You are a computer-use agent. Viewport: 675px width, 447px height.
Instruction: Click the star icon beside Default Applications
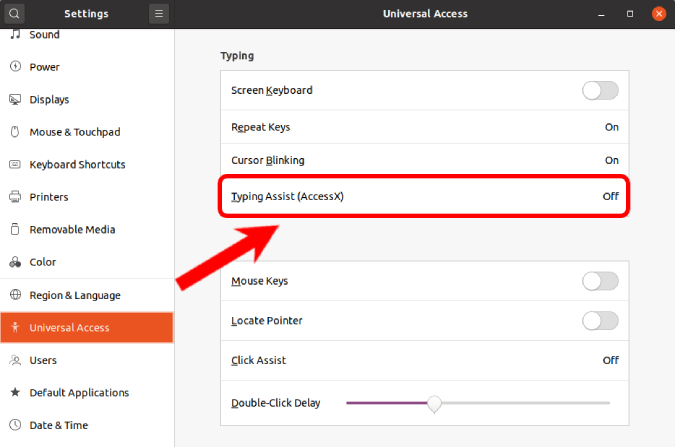(x=15, y=392)
